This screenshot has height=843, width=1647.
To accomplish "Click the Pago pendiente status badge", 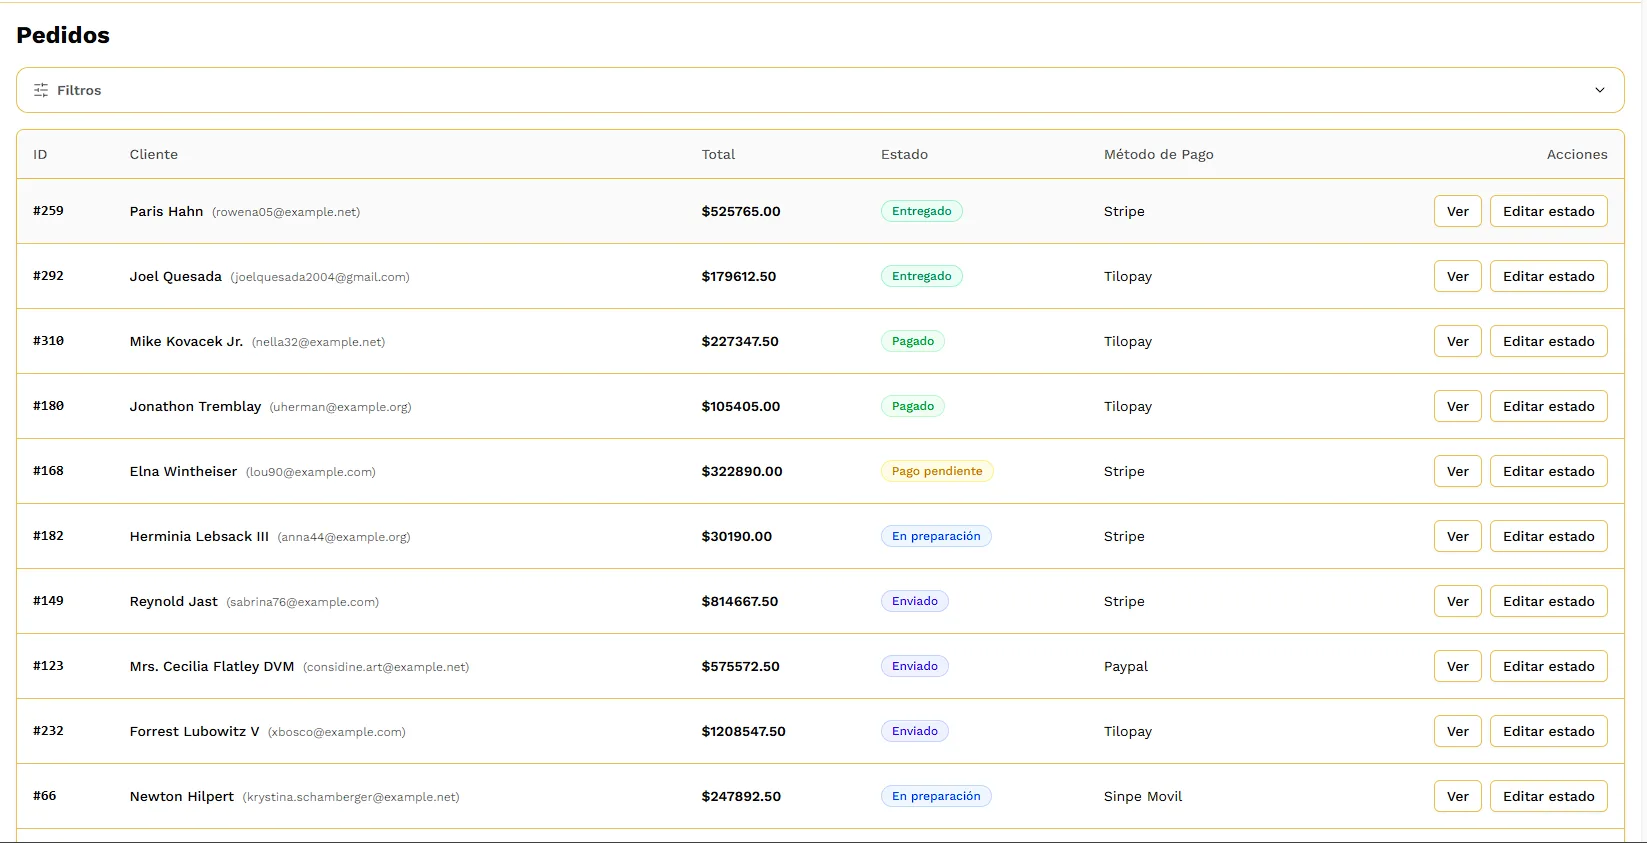I will pyautogui.click(x=937, y=471).
